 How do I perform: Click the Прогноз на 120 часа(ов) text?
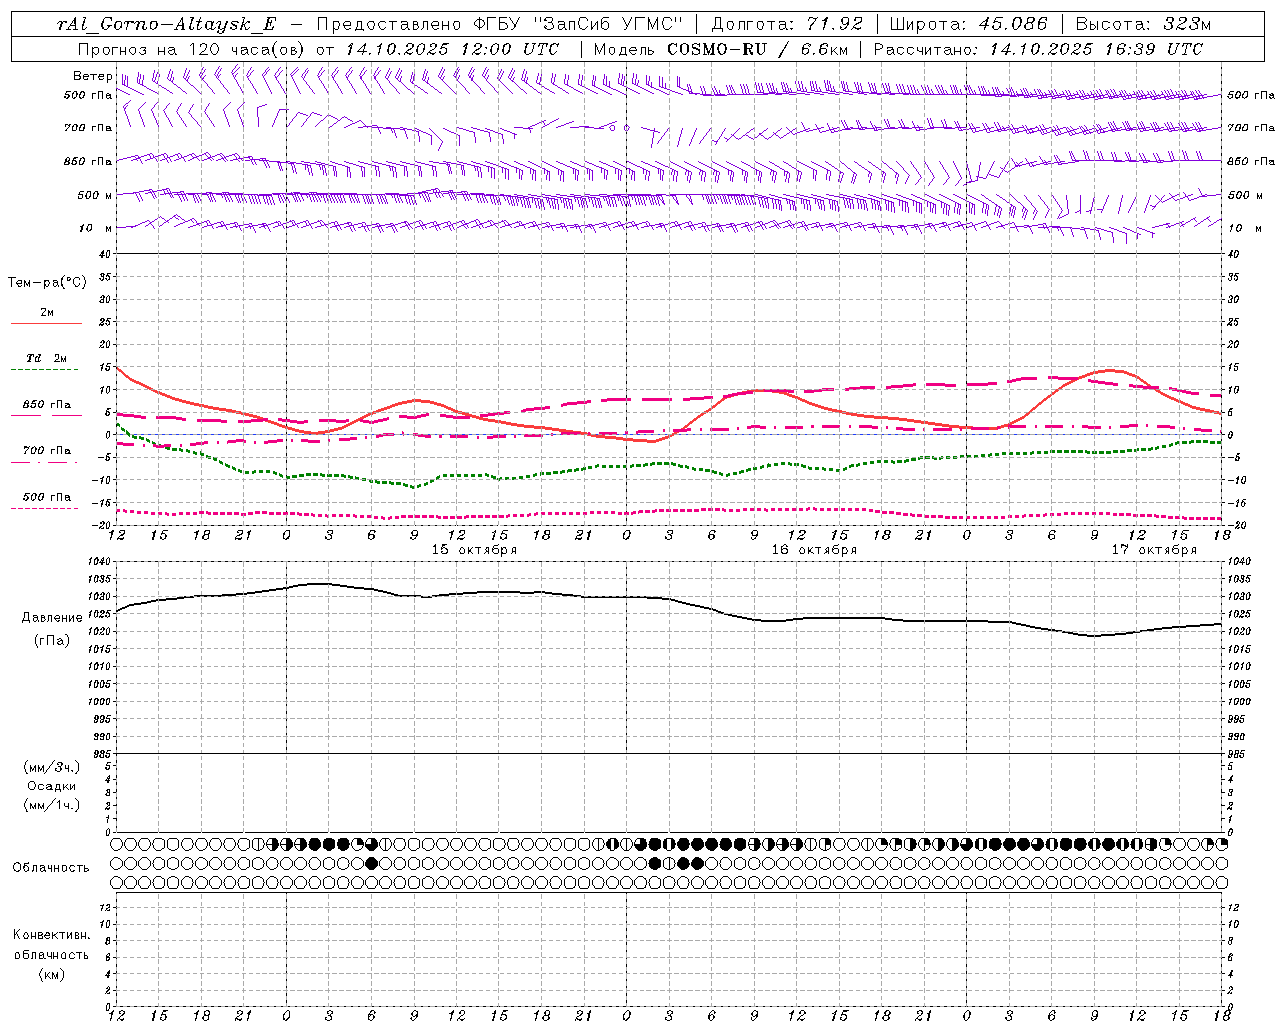pos(192,49)
